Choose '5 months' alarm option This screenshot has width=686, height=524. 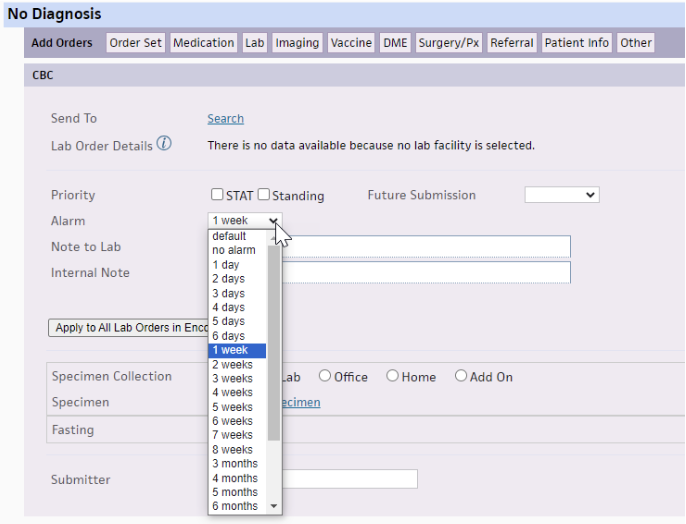click(x=237, y=492)
